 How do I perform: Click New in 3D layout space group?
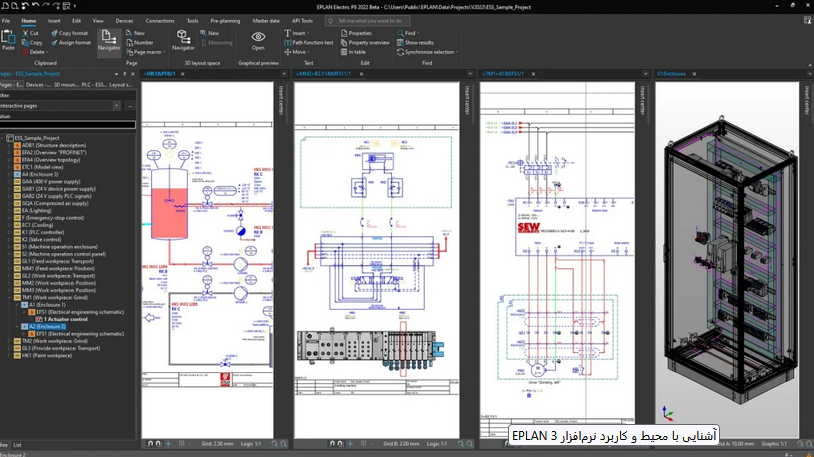[204, 33]
